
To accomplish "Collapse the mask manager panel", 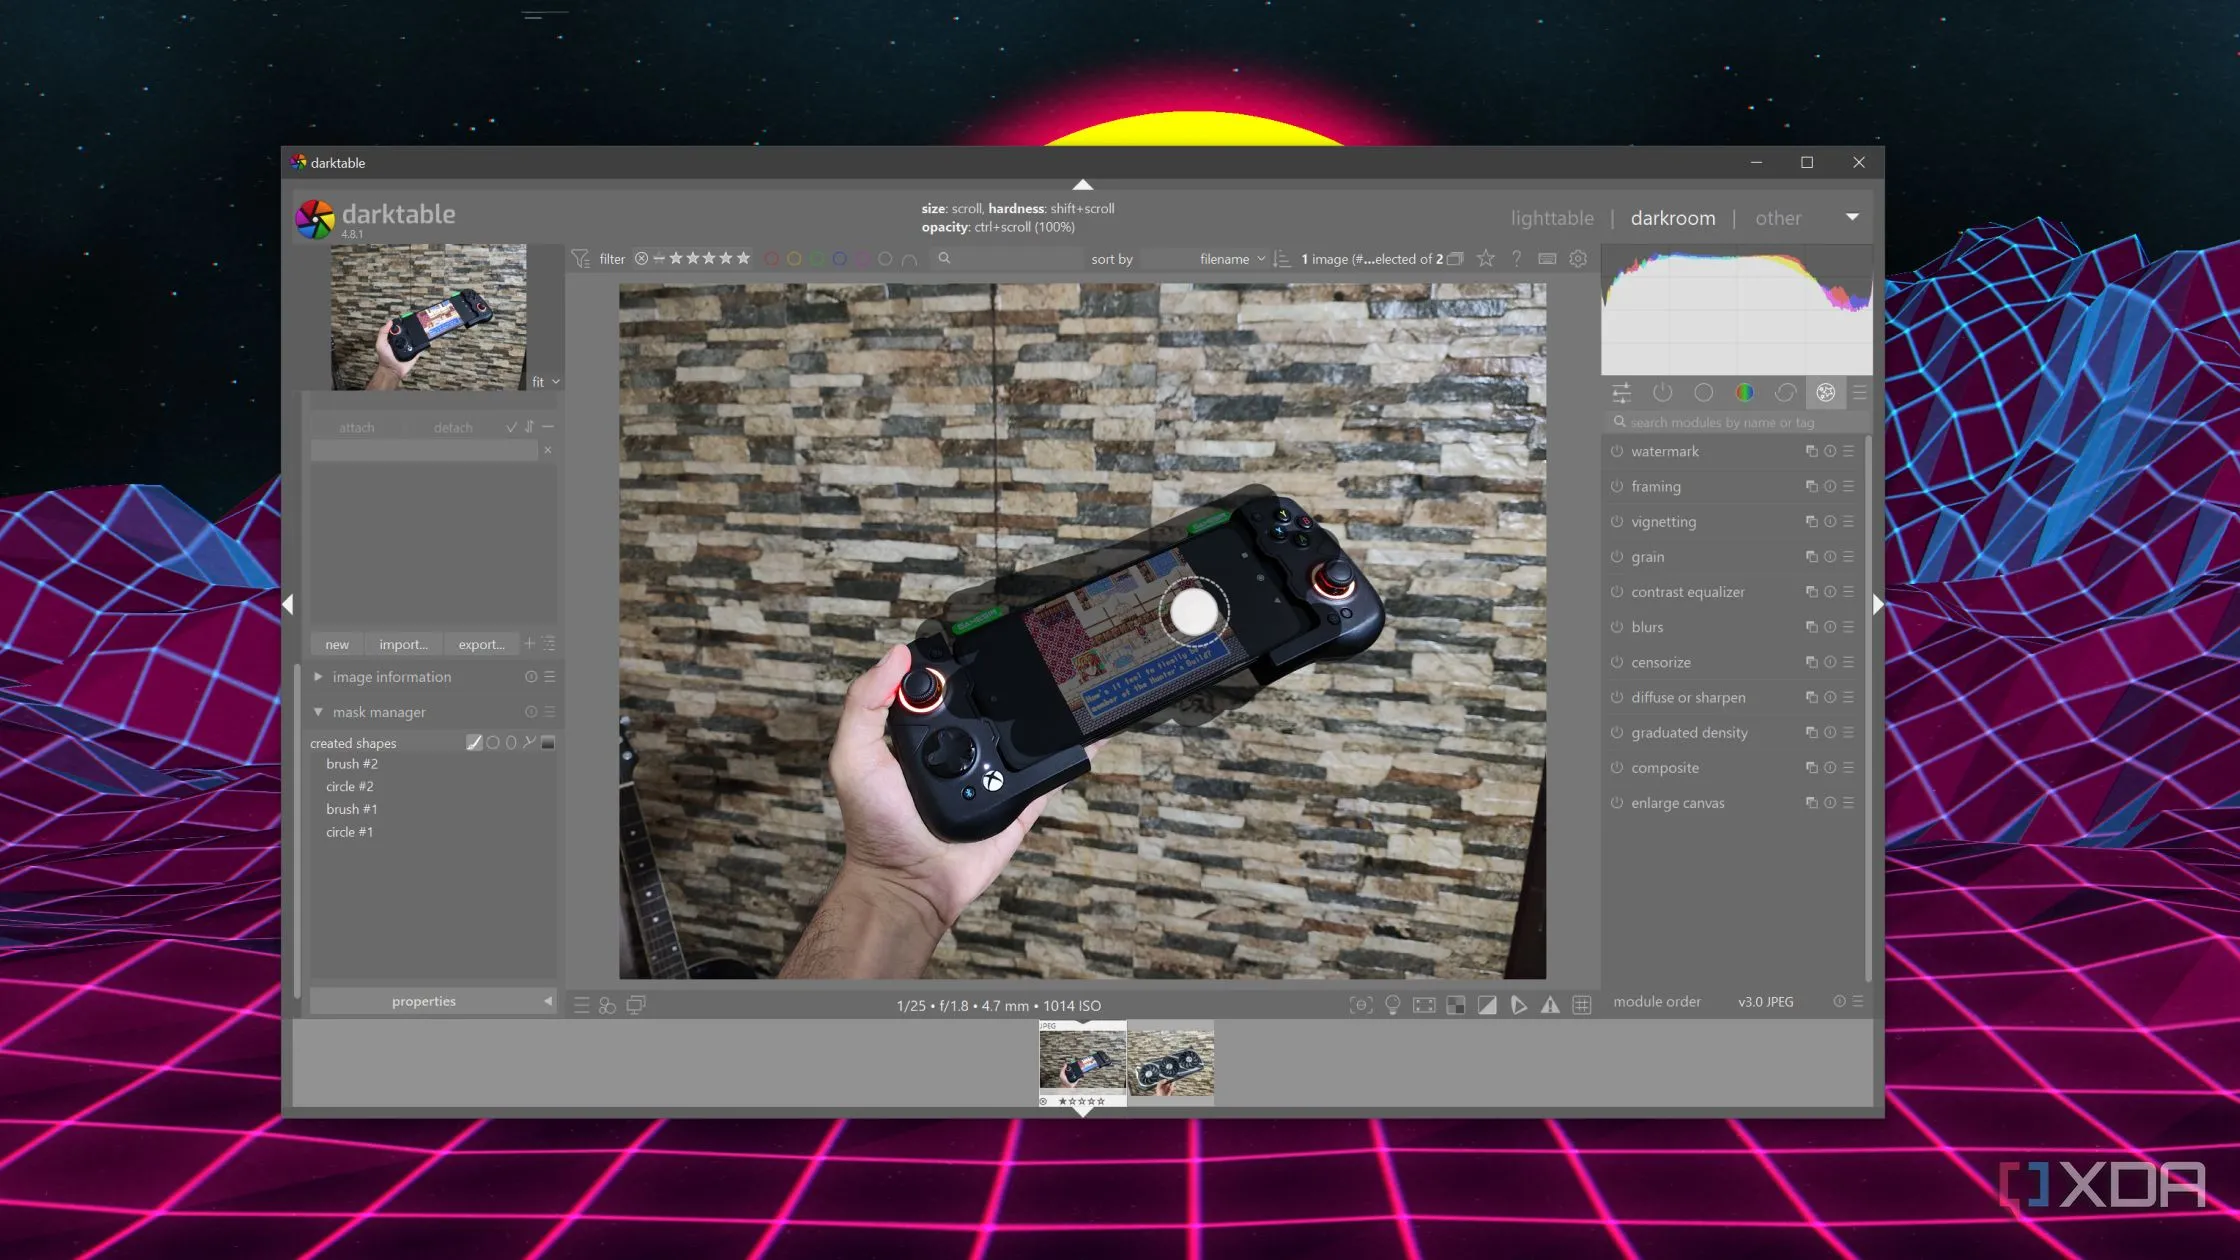I will [318, 712].
